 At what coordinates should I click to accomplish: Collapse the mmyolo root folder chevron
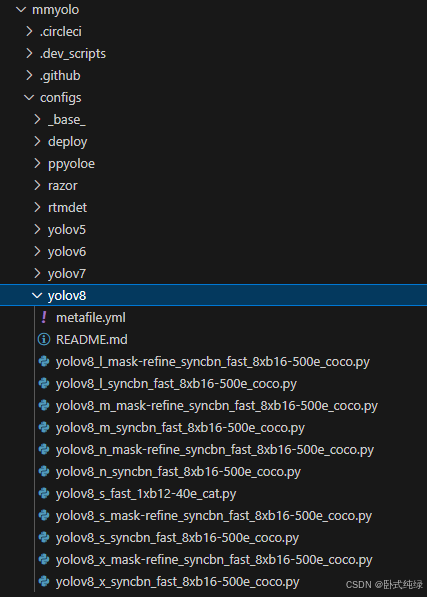[21, 10]
